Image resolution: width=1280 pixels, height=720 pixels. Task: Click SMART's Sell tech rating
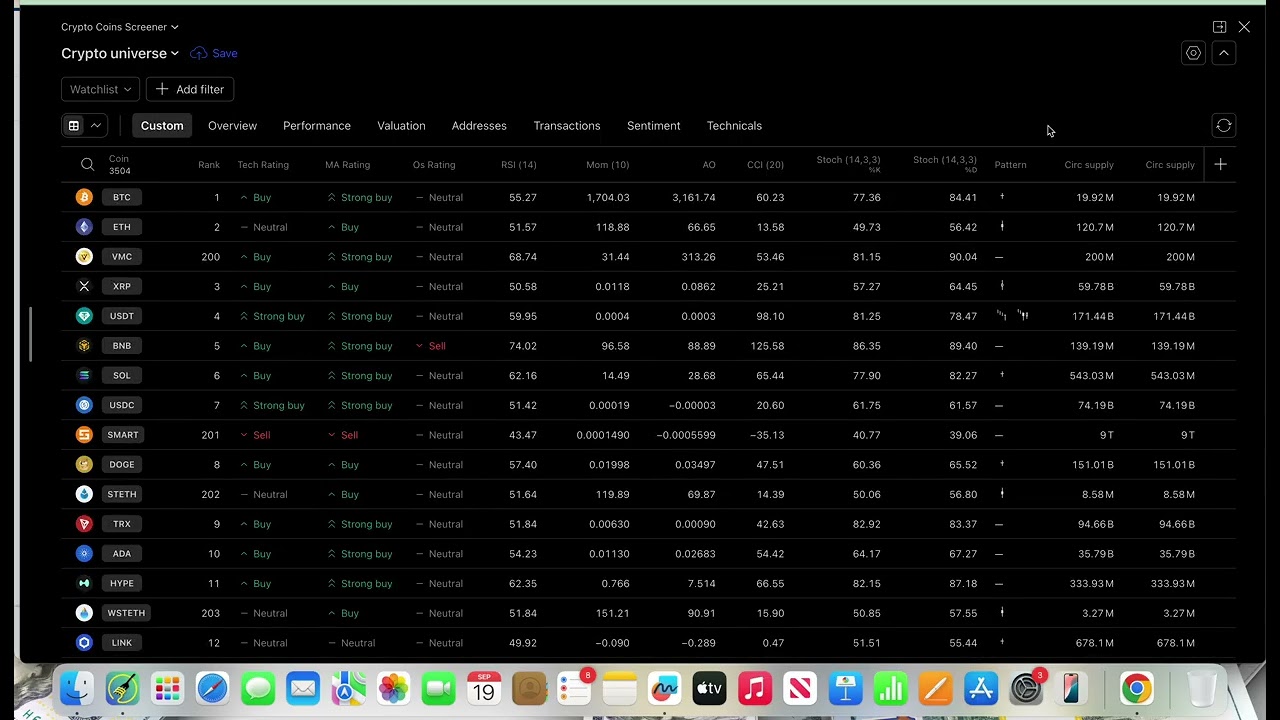[x=256, y=435]
